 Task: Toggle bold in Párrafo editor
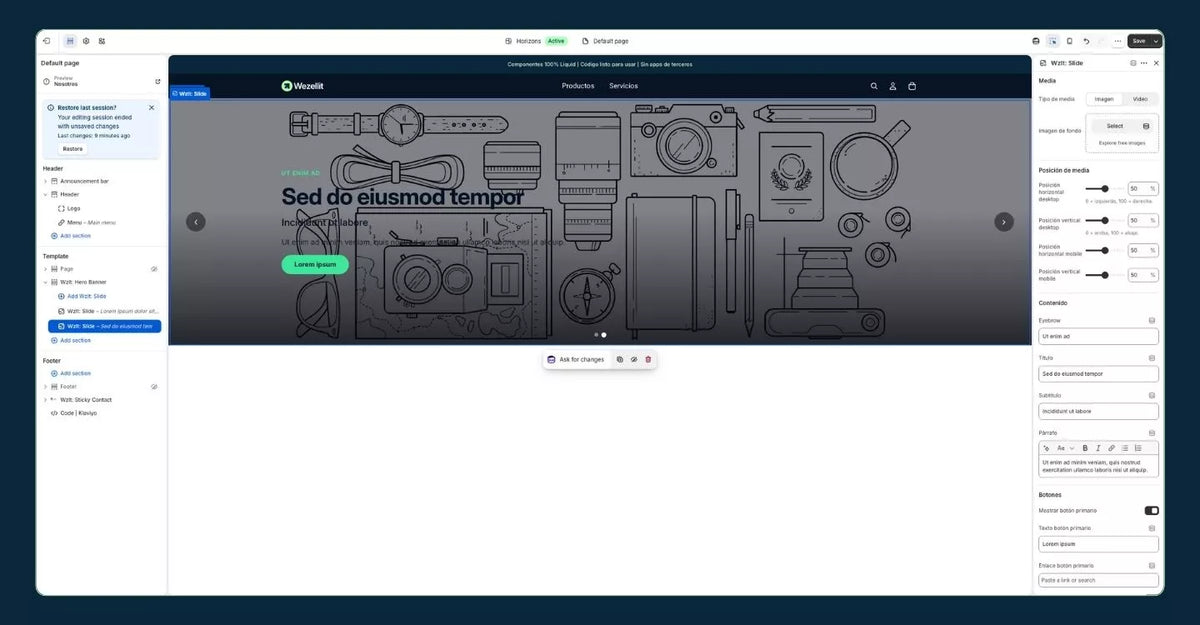(x=1085, y=448)
